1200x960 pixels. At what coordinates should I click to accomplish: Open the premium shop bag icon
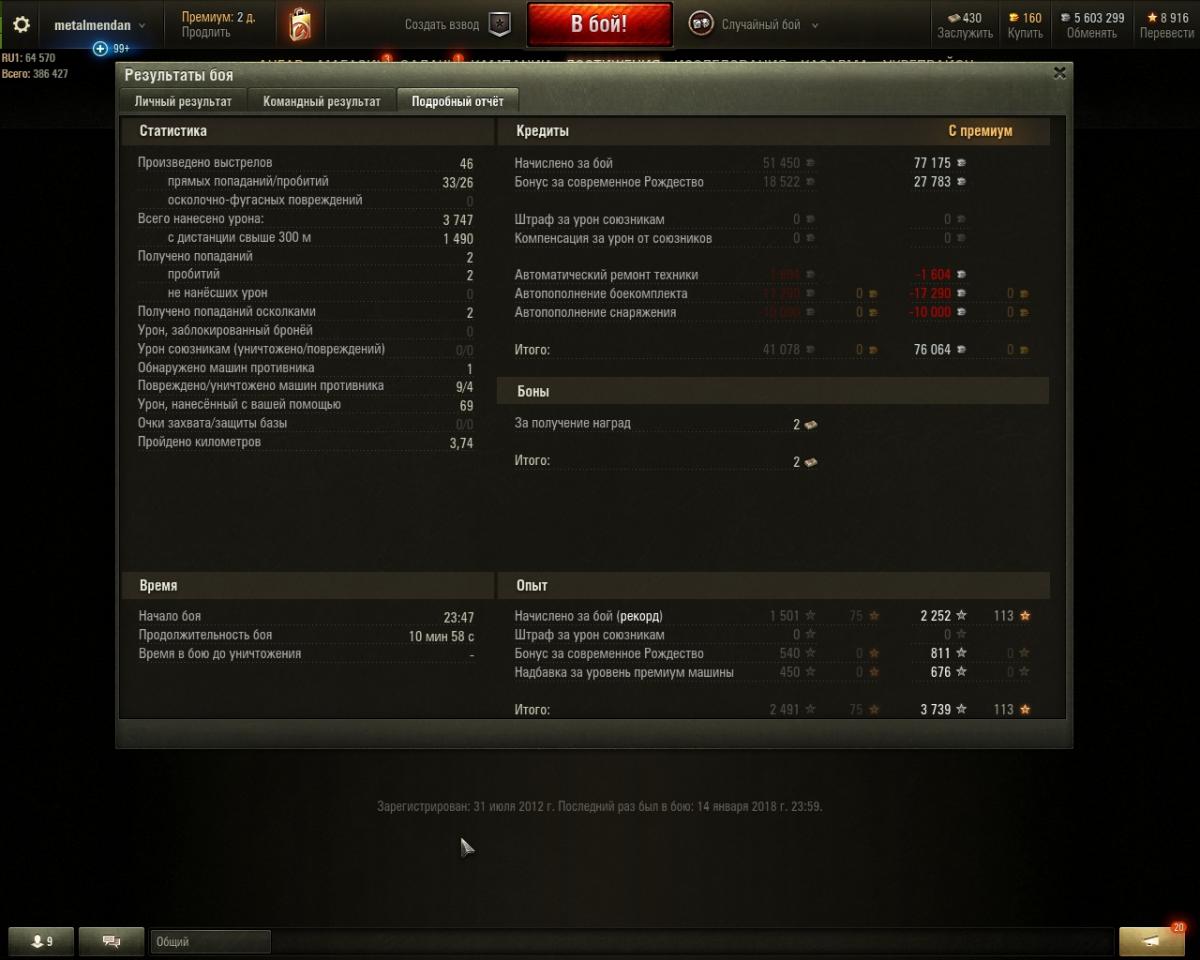299,25
